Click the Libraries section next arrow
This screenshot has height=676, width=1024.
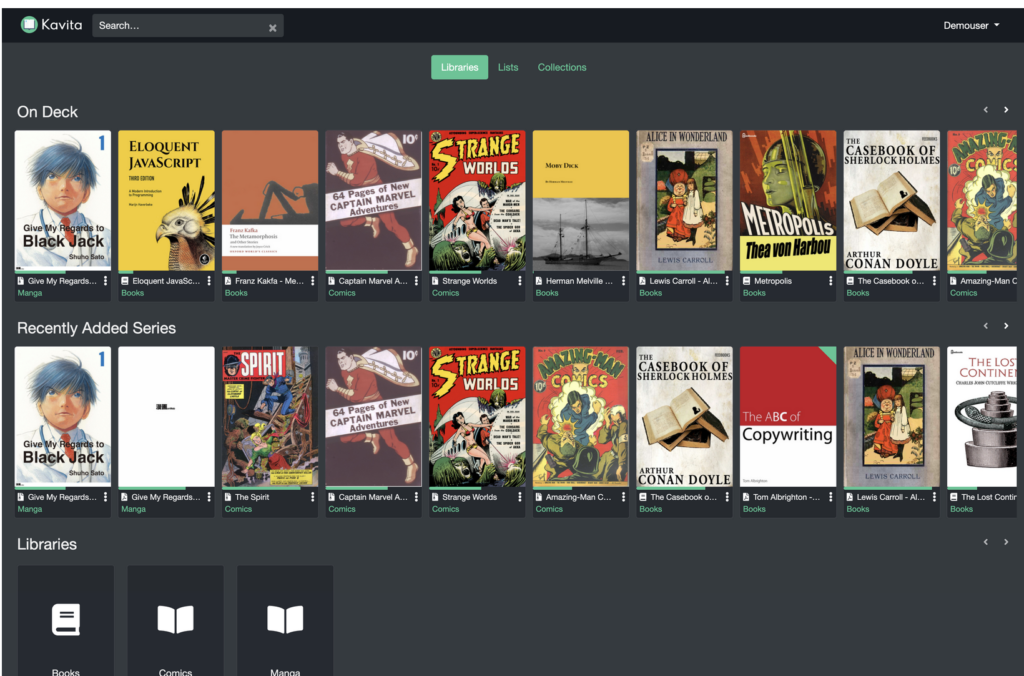pos(1006,542)
